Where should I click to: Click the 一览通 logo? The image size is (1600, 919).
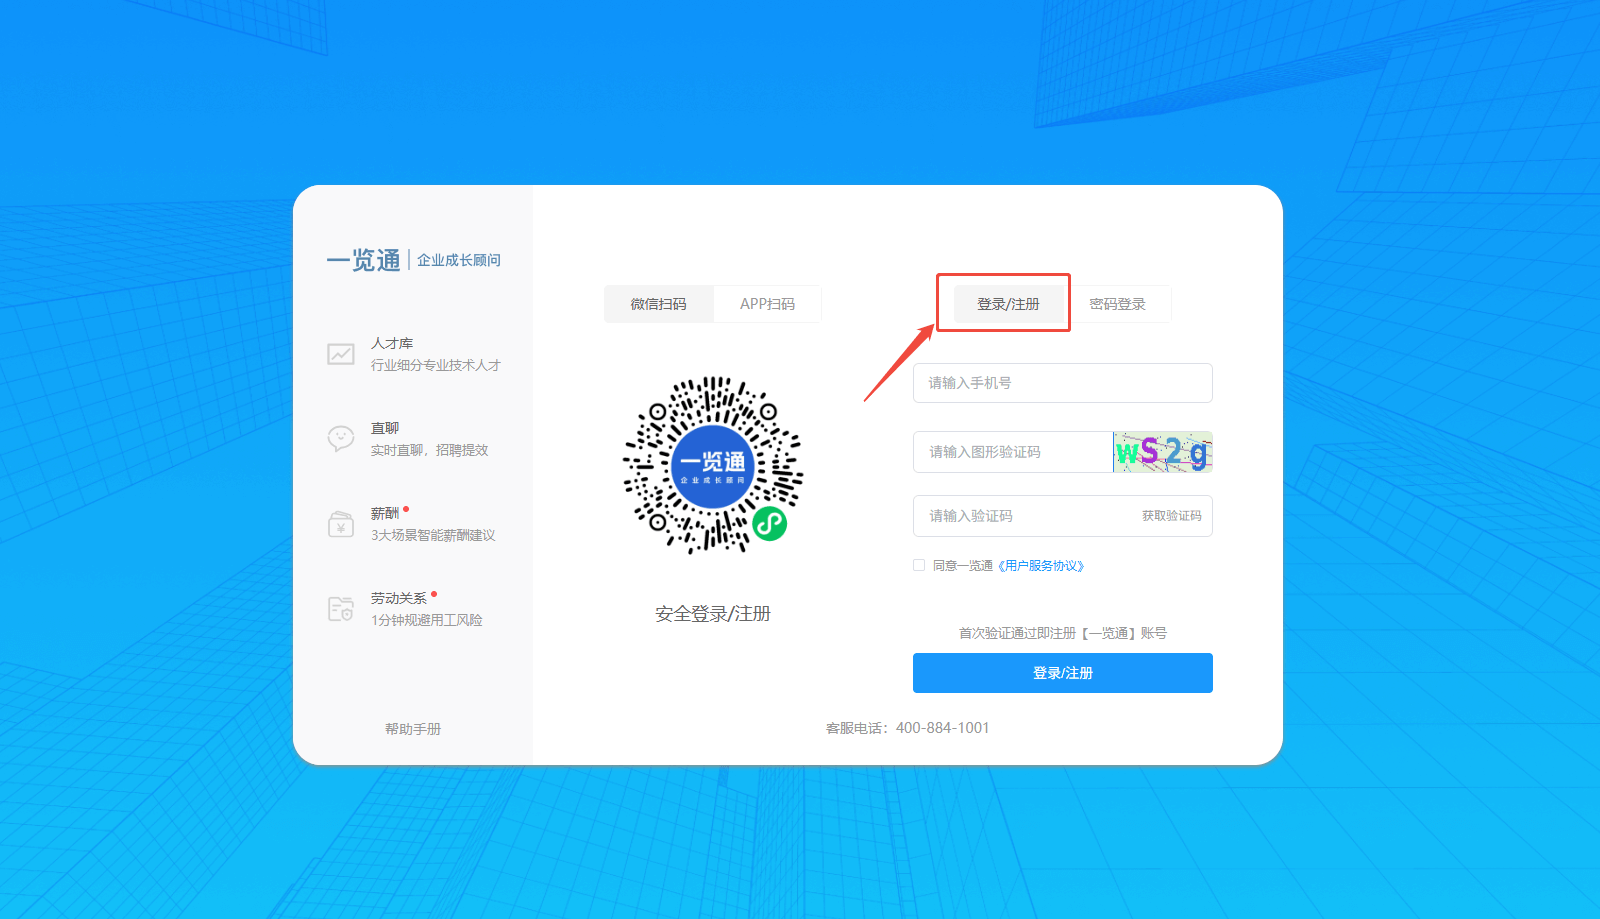[x=364, y=260]
